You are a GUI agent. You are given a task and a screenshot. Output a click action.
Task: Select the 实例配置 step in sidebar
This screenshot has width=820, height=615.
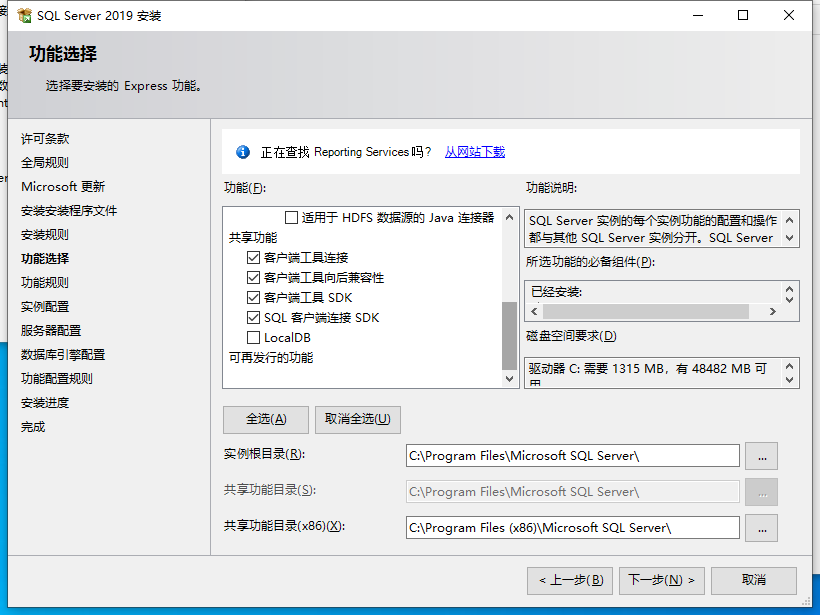coord(45,307)
